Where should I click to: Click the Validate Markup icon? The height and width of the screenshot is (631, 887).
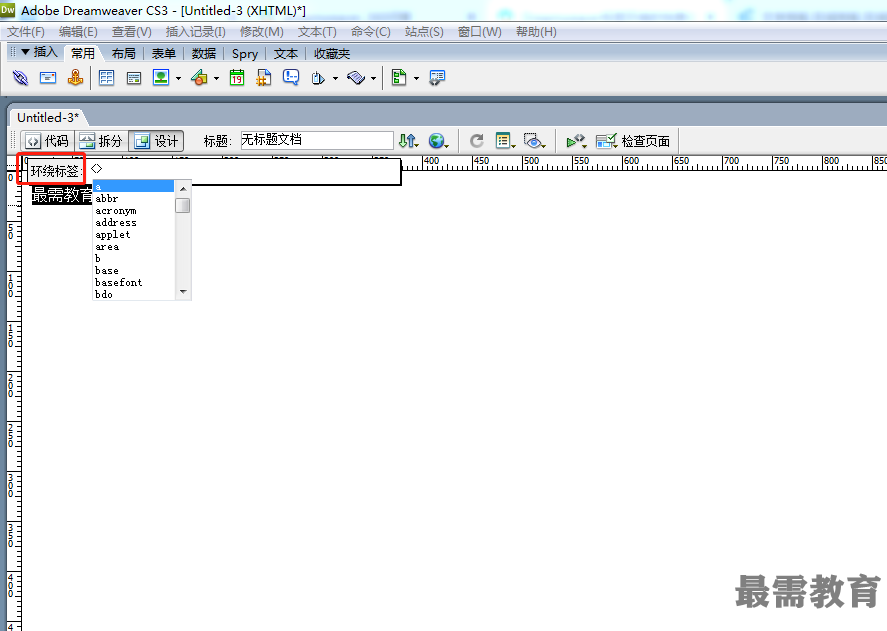tap(576, 141)
